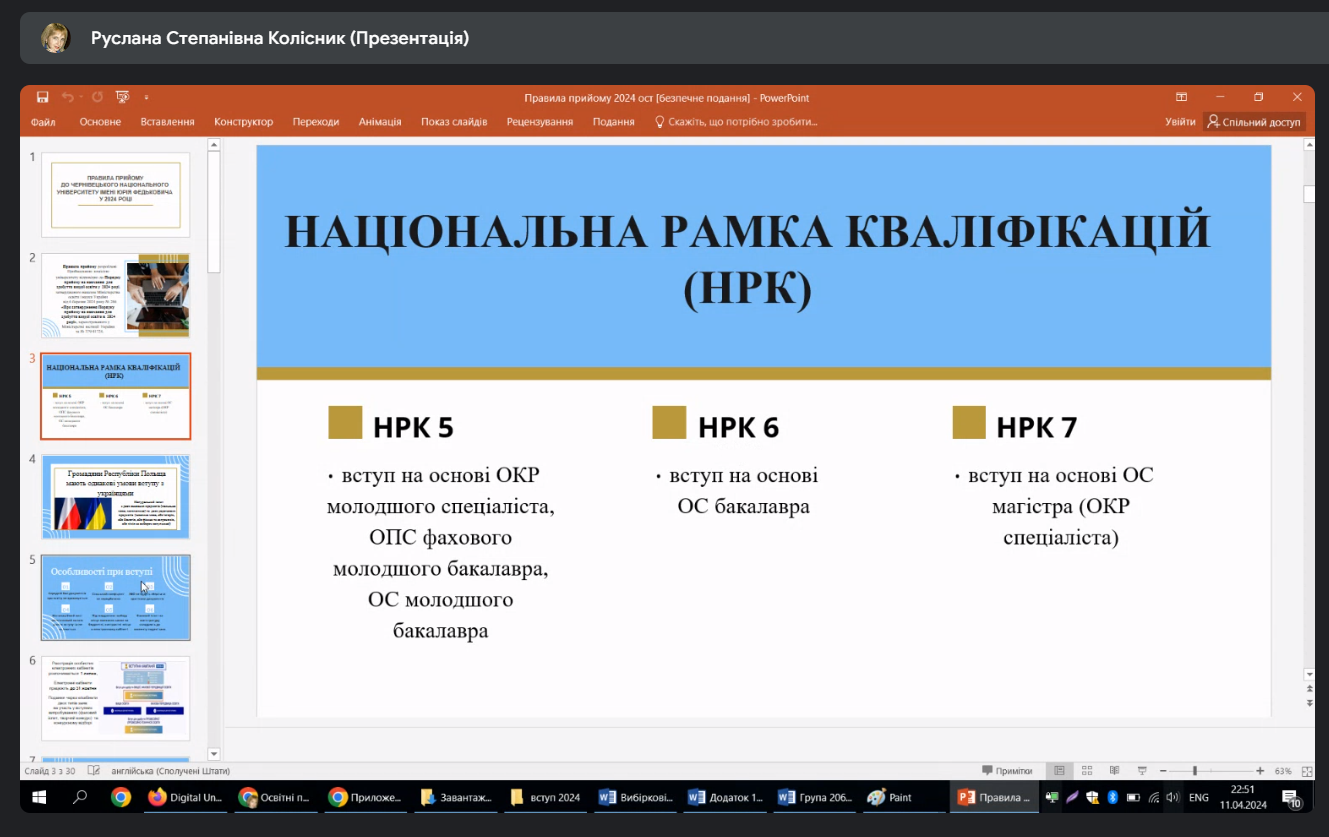
Task: Click the 'НРК 5' heading on slide
Action: coord(413,428)
